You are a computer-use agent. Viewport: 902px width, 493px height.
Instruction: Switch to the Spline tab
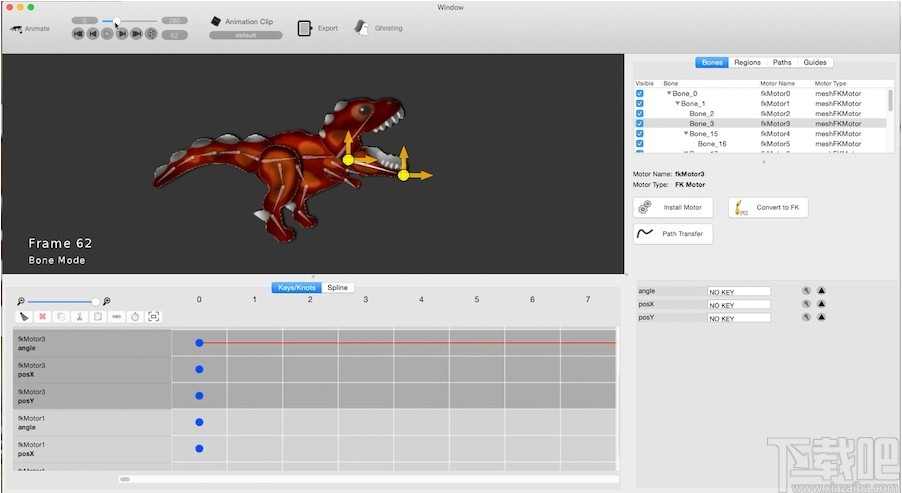pos(338,288)
